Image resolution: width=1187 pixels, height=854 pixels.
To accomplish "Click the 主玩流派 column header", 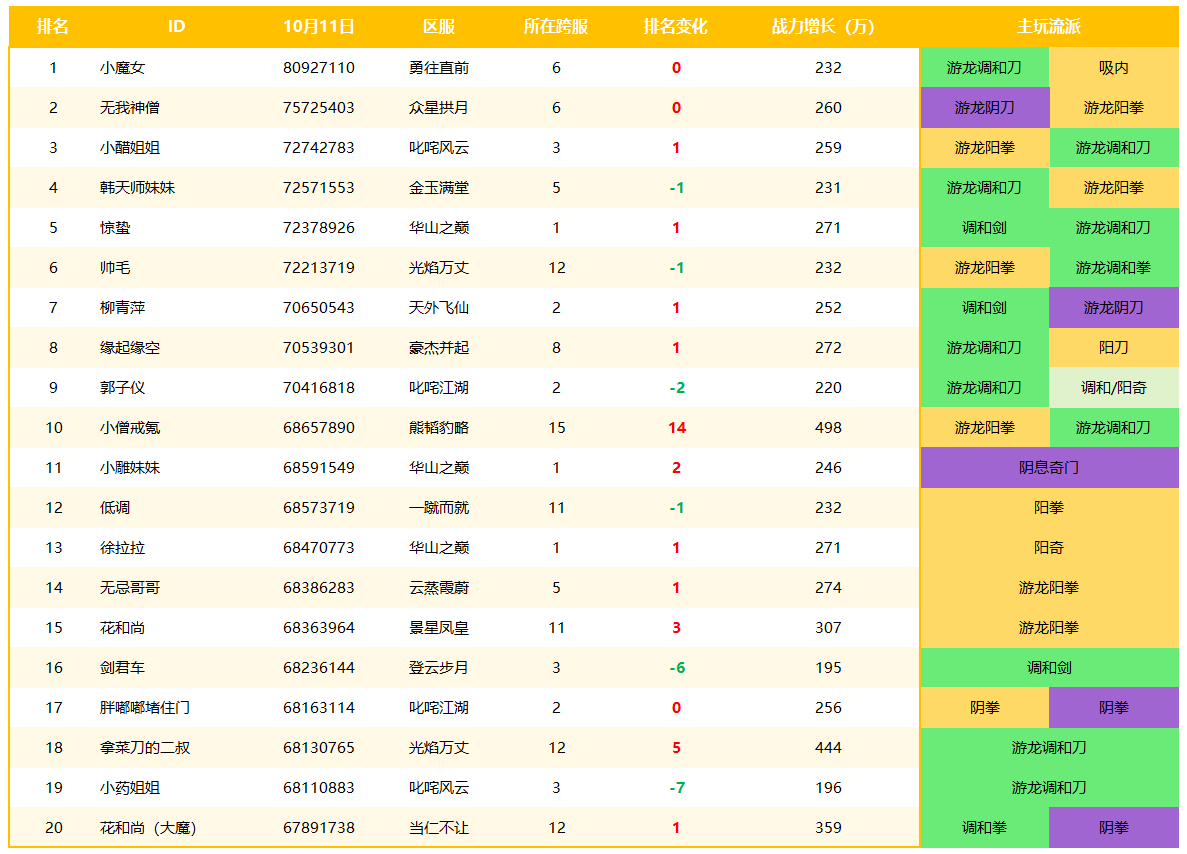I will coord(1049,27).
